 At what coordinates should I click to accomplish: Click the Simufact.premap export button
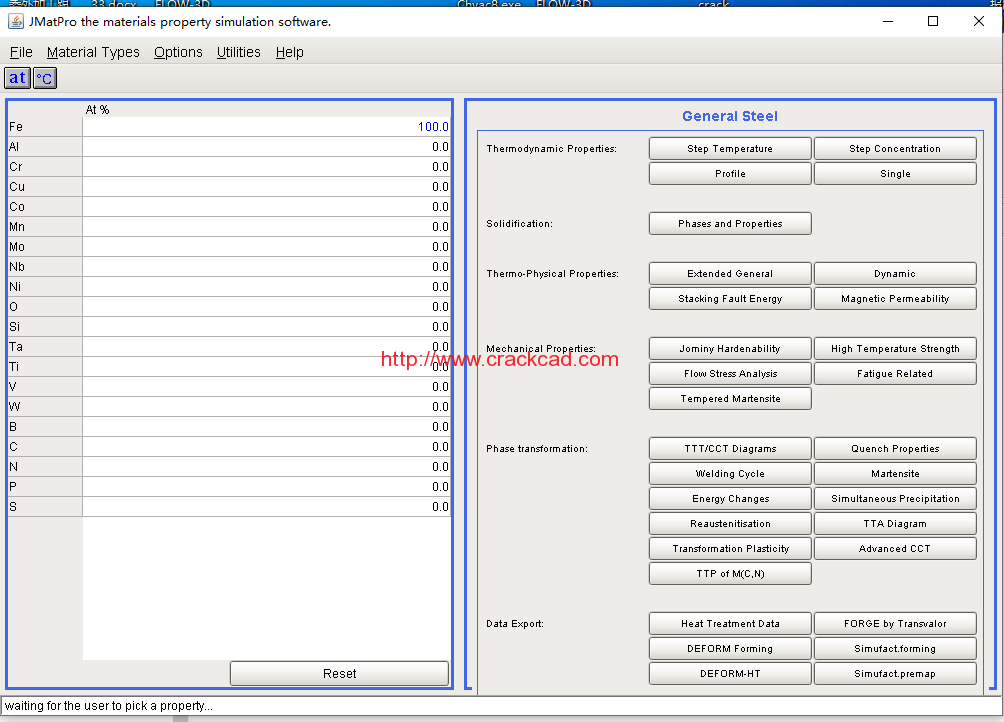pyautogui.click(x=895, y=673)
